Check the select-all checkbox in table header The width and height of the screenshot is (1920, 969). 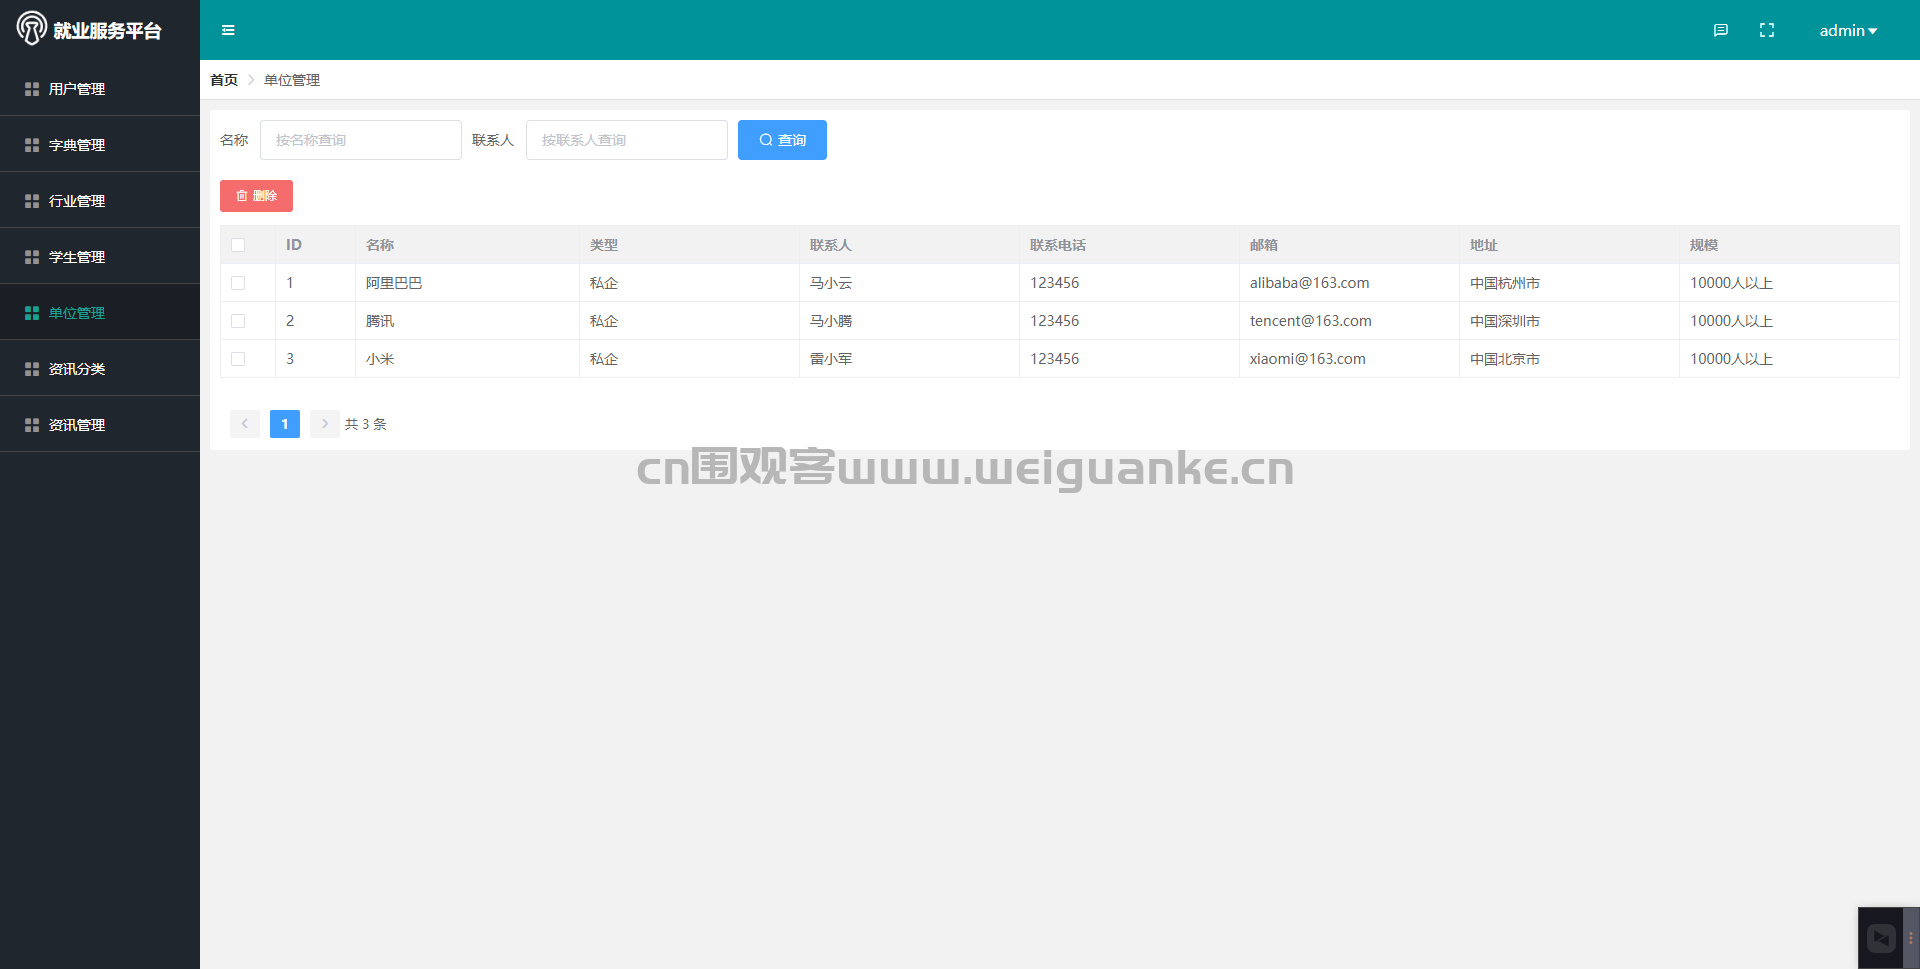238,245
